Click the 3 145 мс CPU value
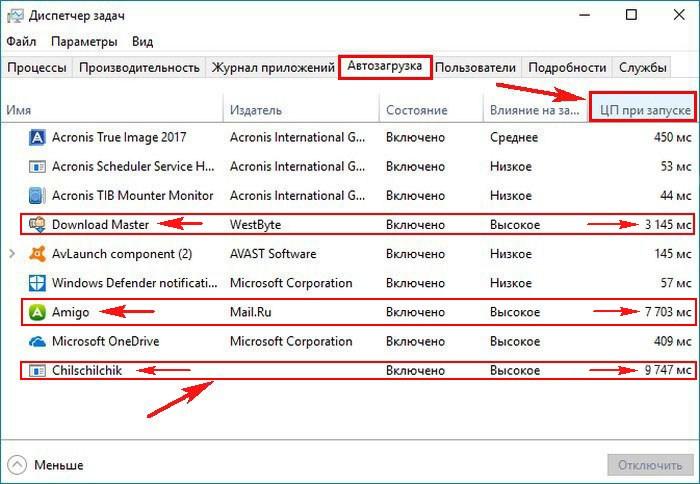Viewport: 700px width, 484px height. click(668, 225)
